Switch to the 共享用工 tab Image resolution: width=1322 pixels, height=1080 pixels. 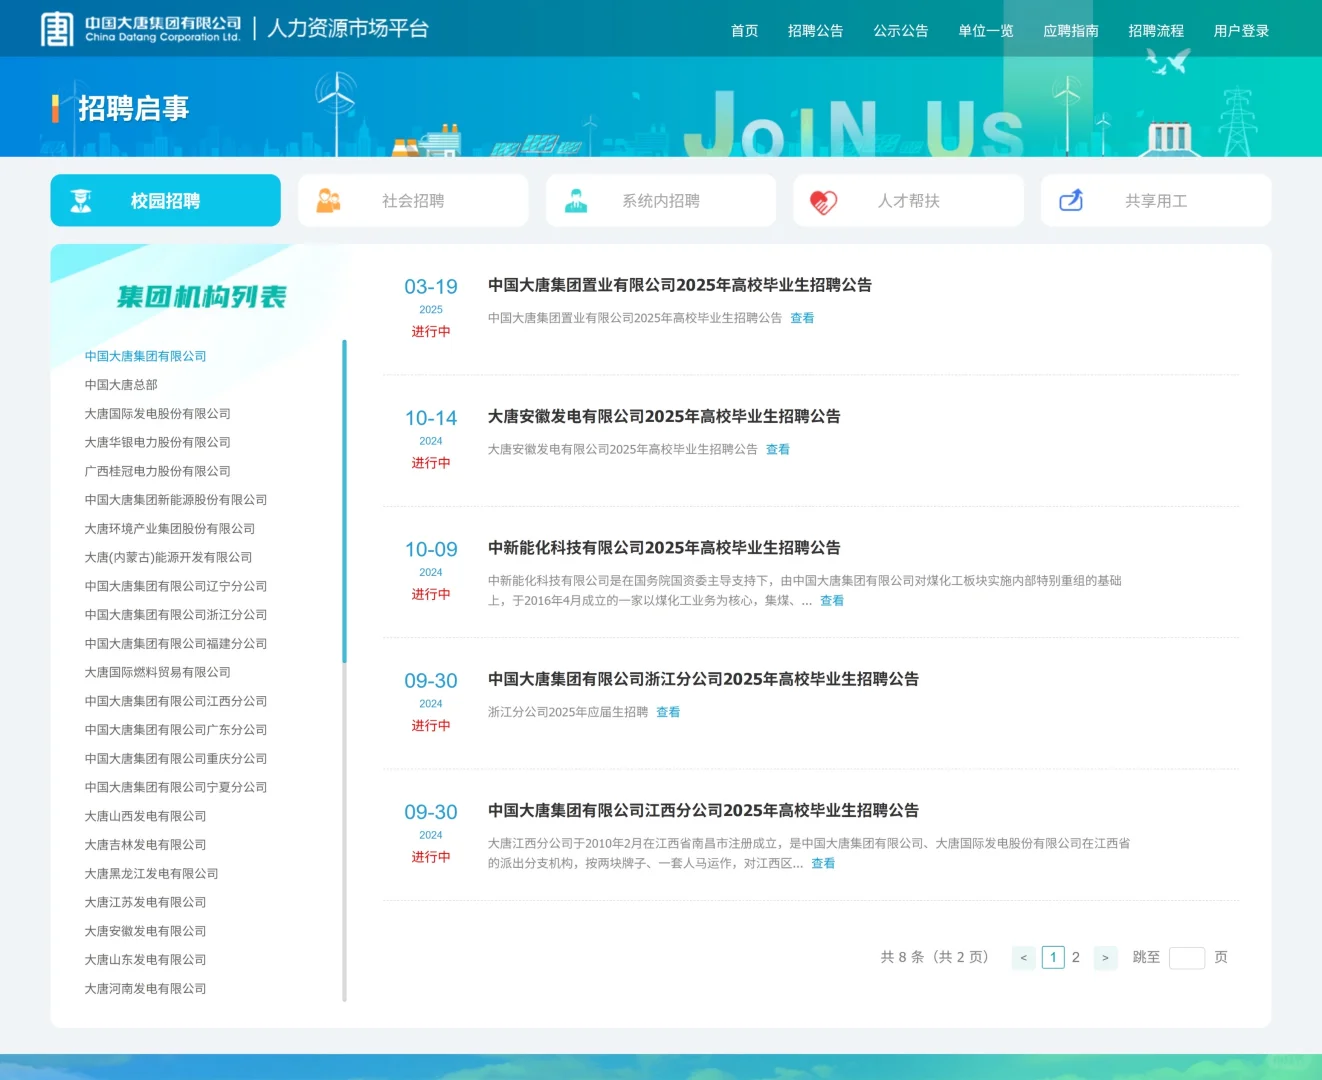tap(1156, 200)
